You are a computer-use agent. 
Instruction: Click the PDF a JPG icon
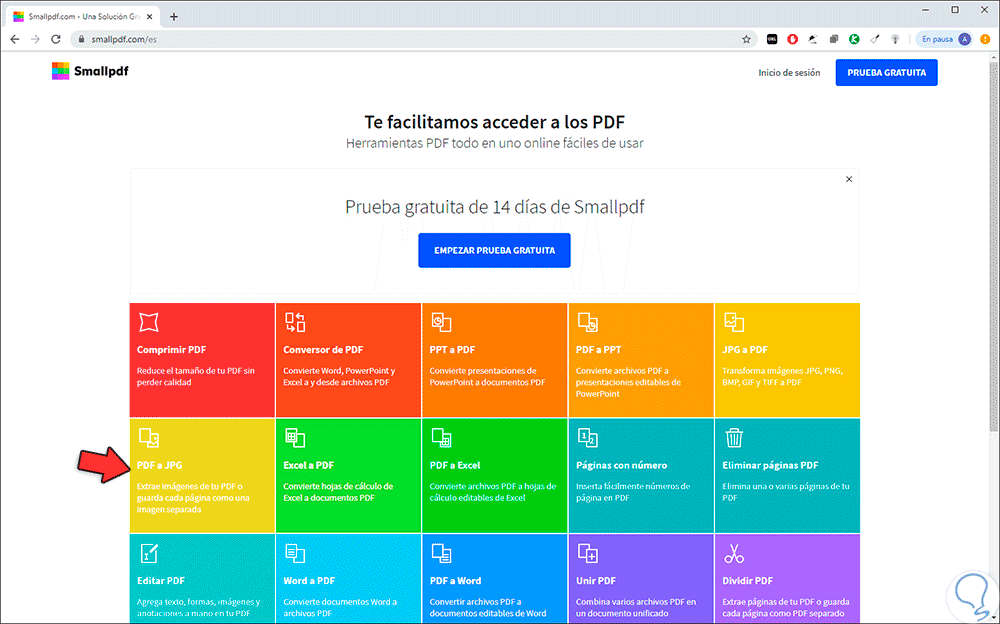tap(149, 438)
